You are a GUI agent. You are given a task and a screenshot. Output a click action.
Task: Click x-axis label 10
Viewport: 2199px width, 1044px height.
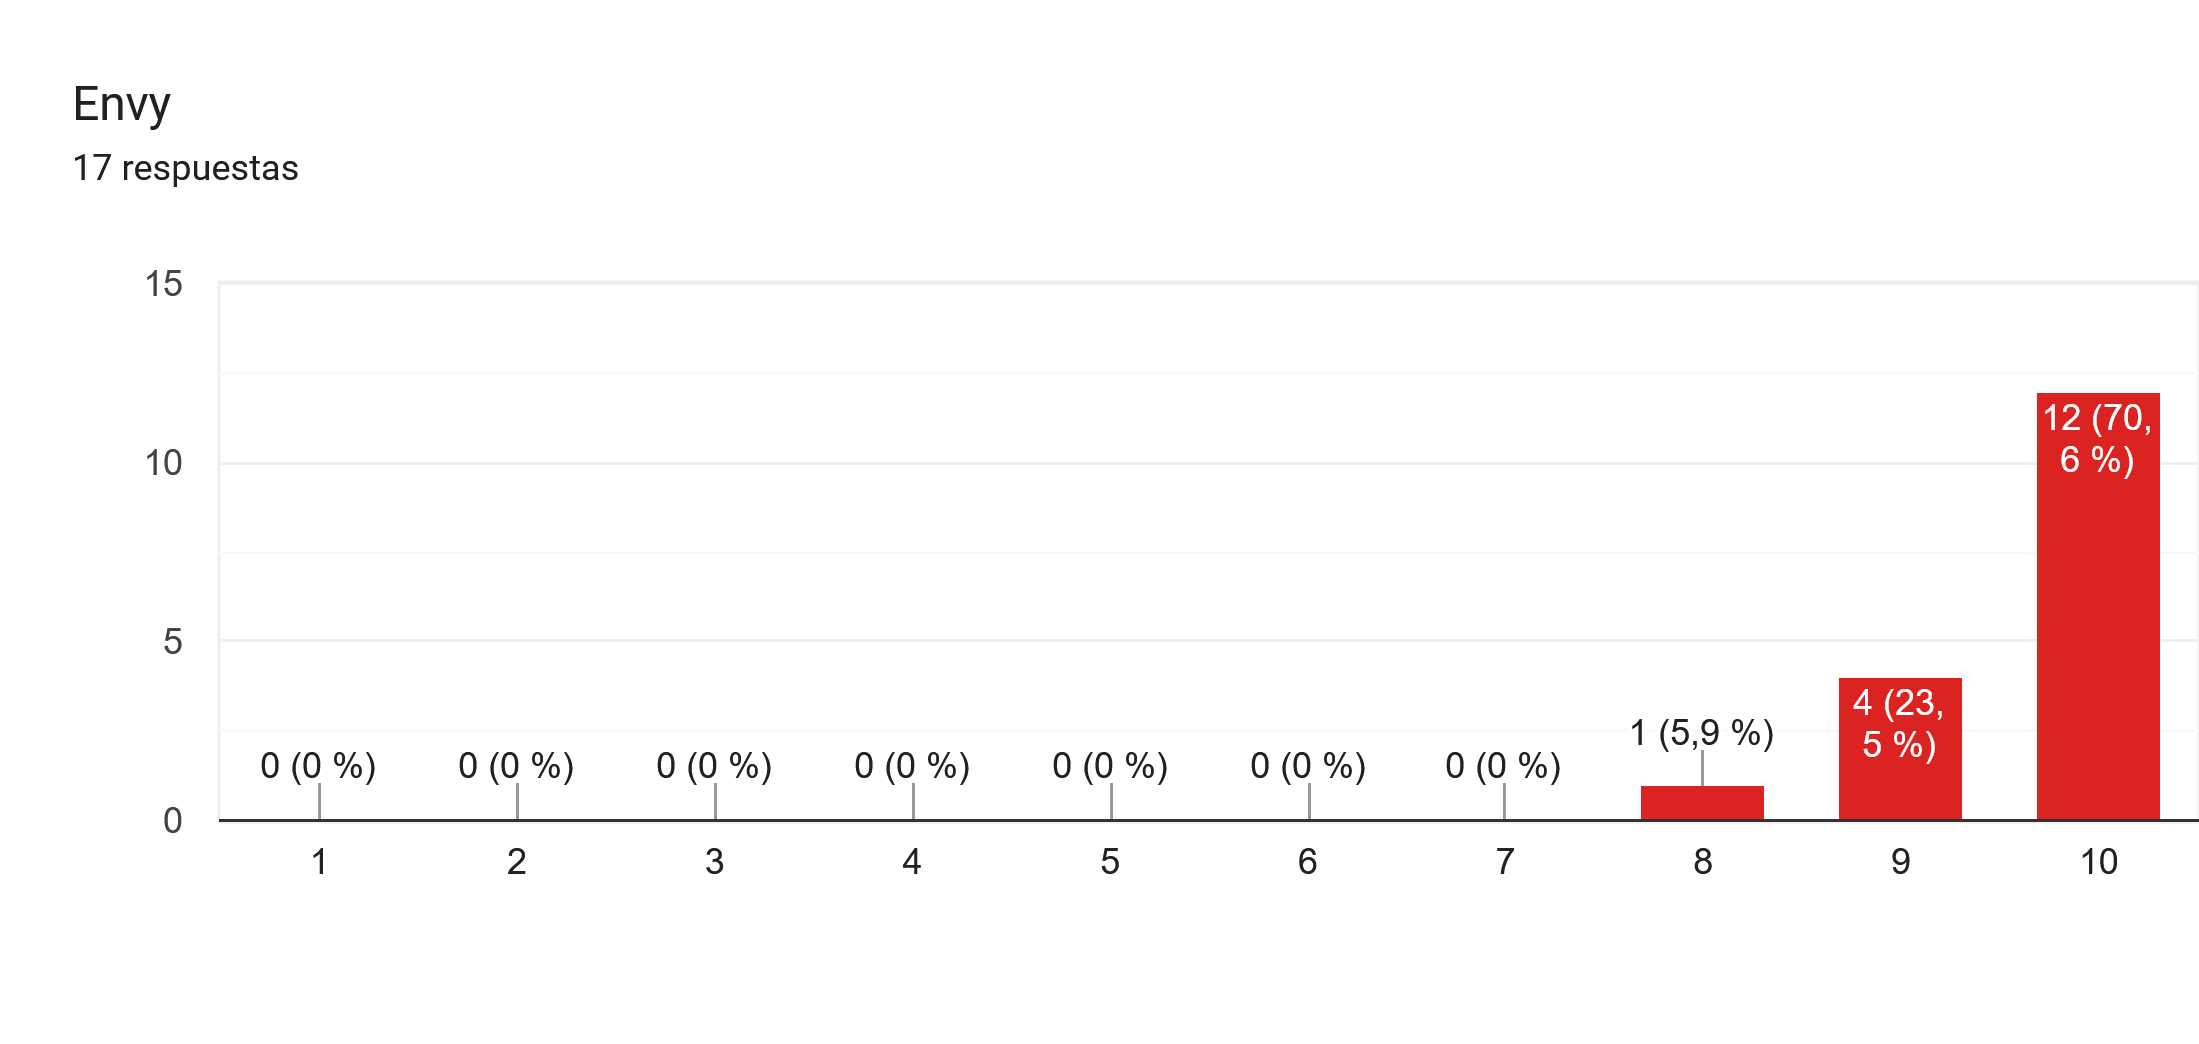[2099, 862]
